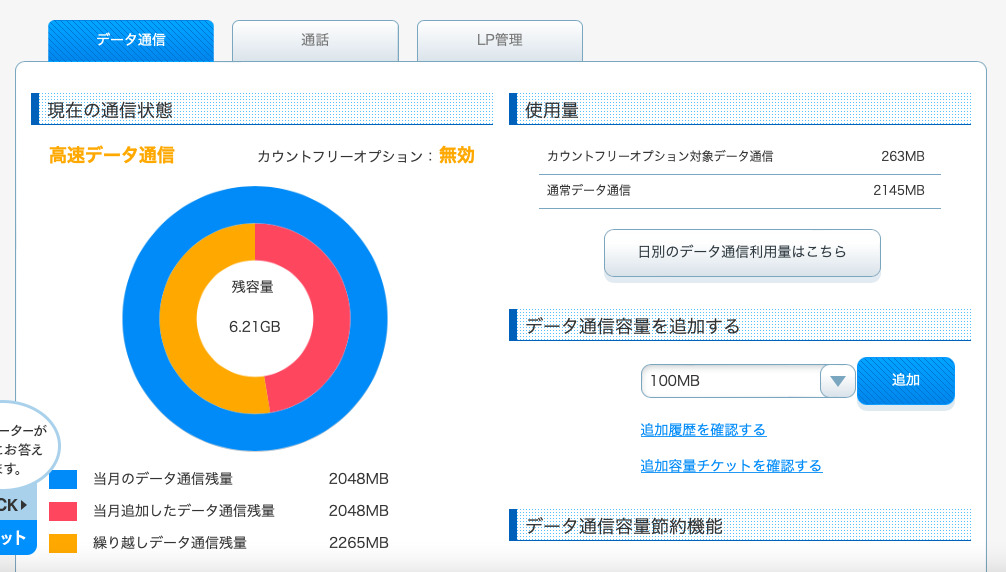
Task: Select the LP管理 tab
Action: 499,41
